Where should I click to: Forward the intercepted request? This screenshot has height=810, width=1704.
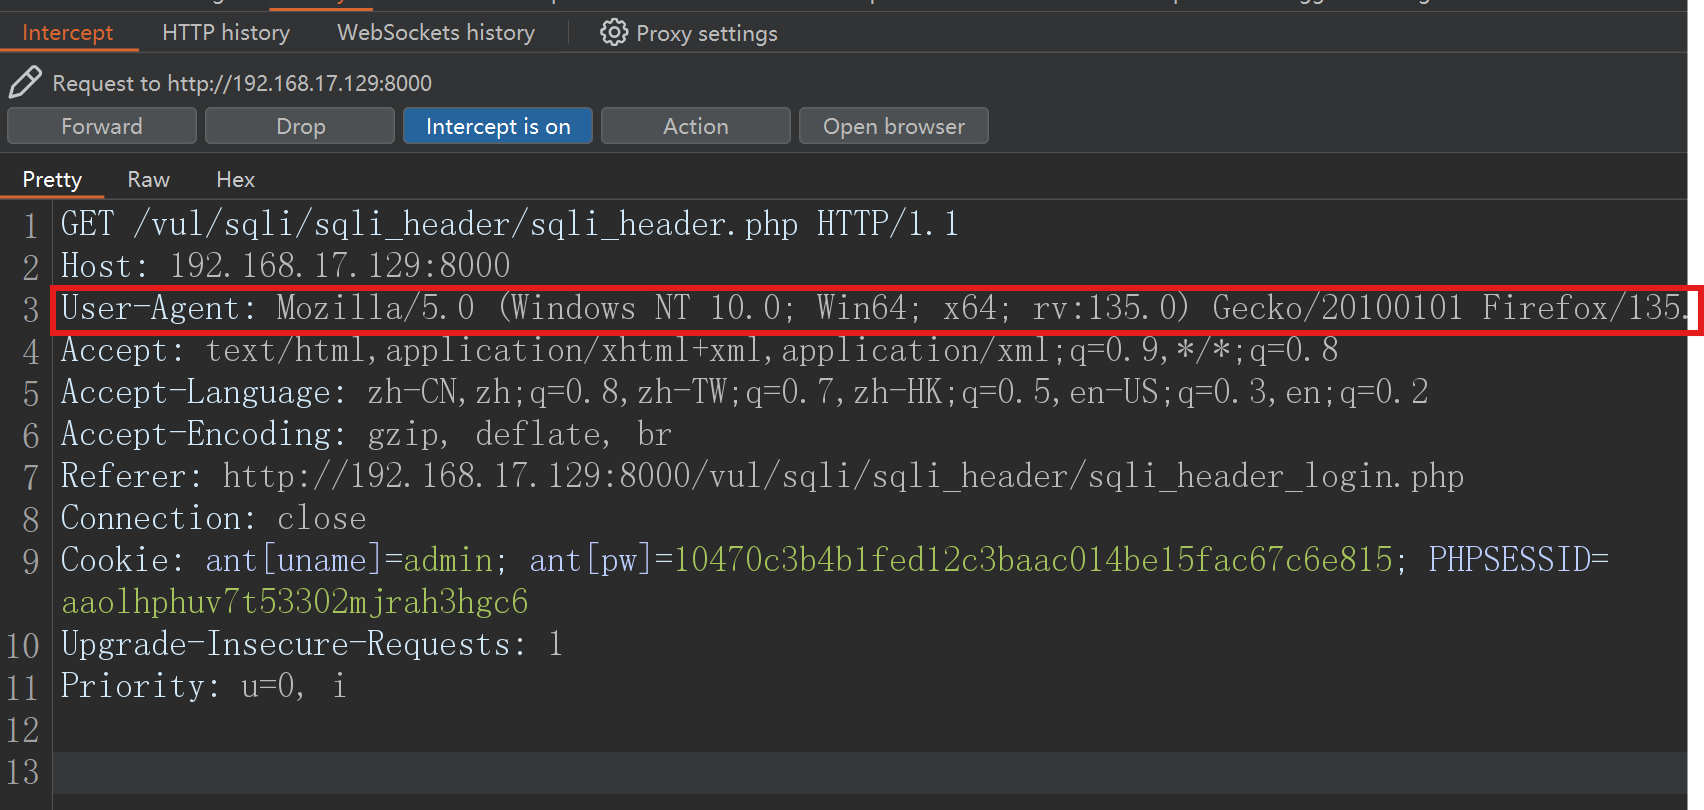[101, 127]
